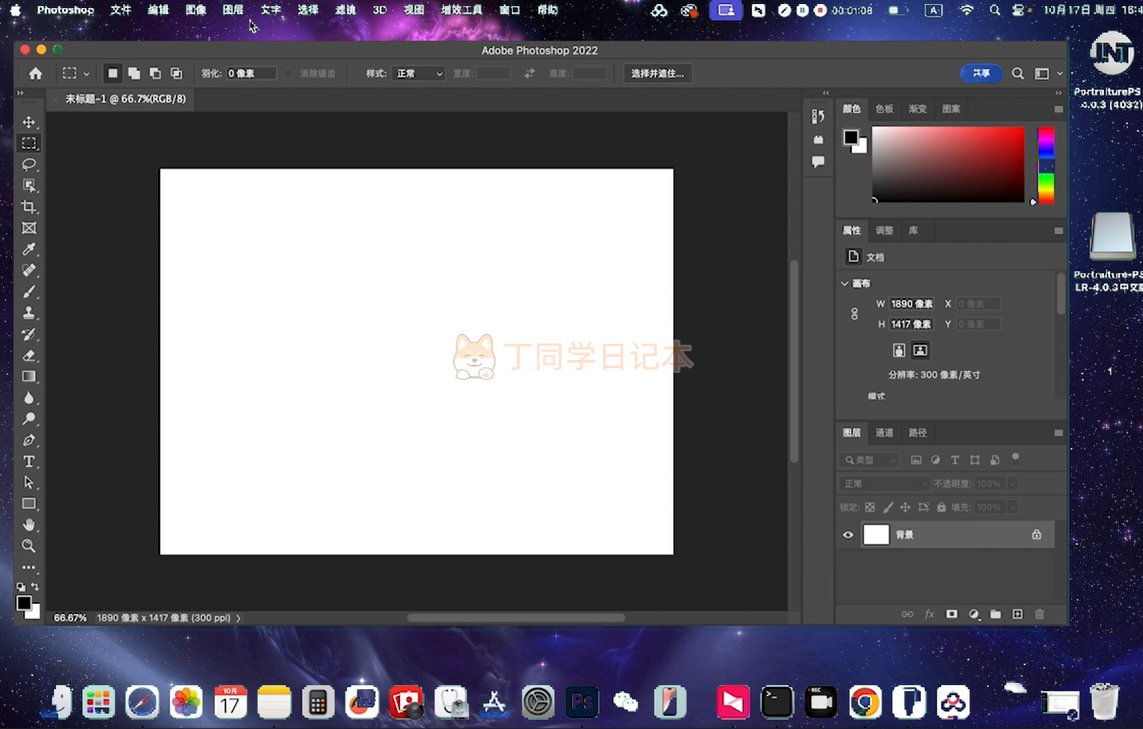Image resolution: width=1143 pixels, height=729 pixels.
Task: Collapse the 画布 section
Action: click(x=845, y=284)
